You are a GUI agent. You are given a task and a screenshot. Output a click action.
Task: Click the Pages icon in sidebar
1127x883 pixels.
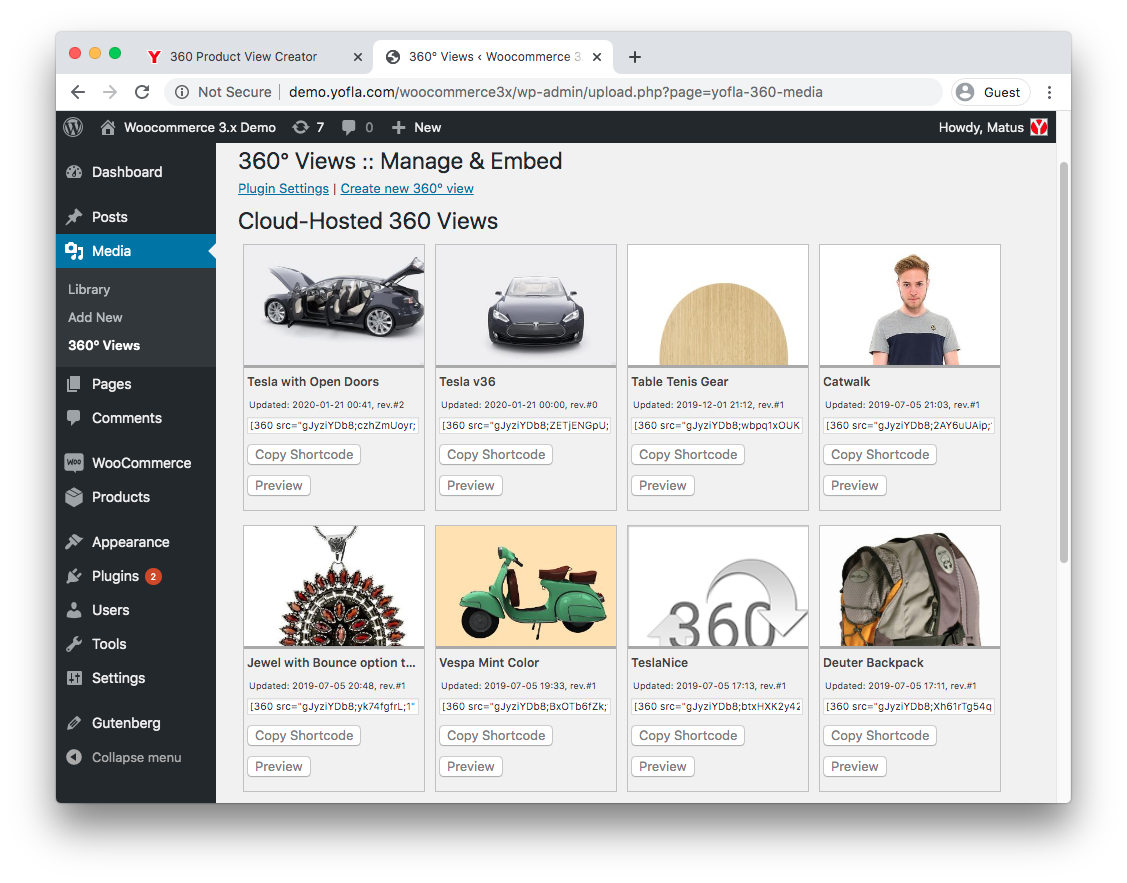click(x=74, y=384)
